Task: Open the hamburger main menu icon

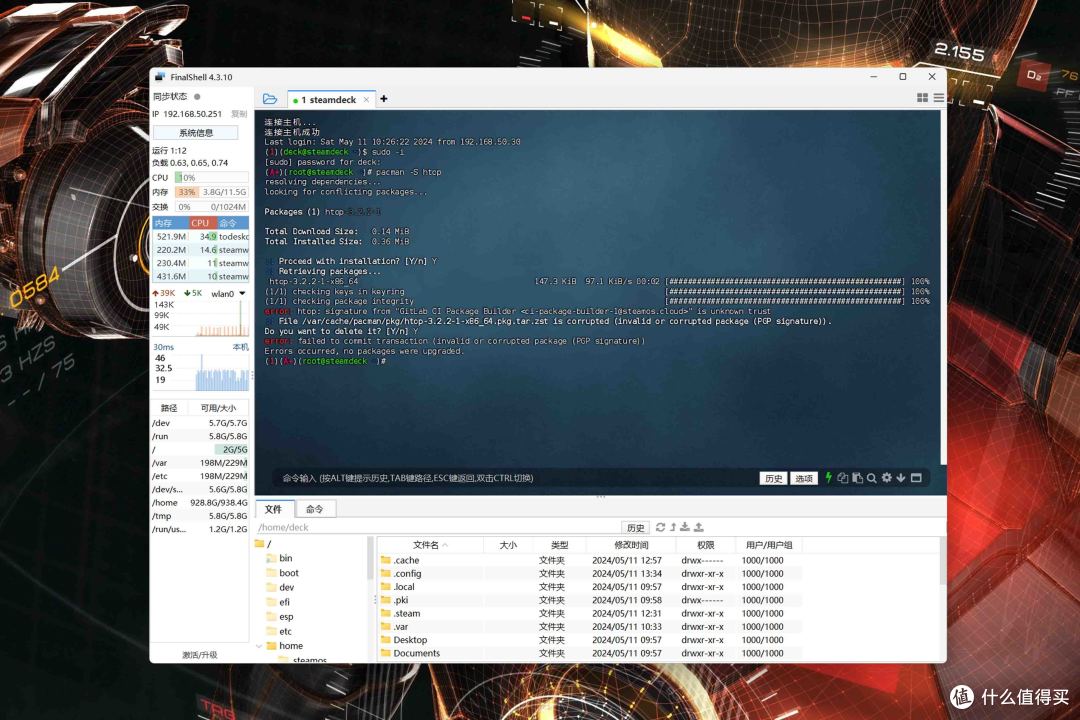Action: tap(938, 98)
